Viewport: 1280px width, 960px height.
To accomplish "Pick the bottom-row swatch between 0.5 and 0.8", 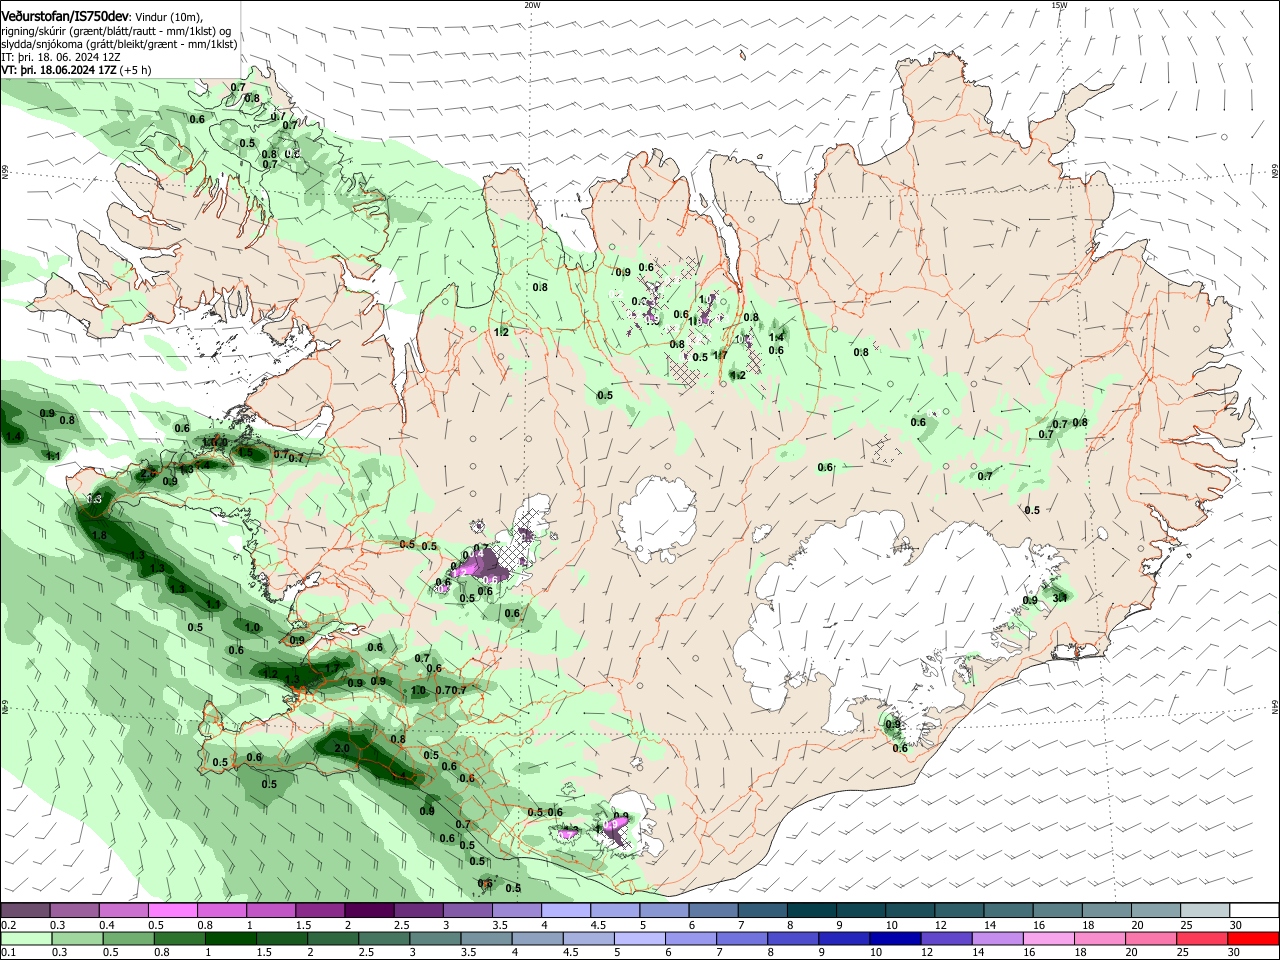I will point(129,938).
